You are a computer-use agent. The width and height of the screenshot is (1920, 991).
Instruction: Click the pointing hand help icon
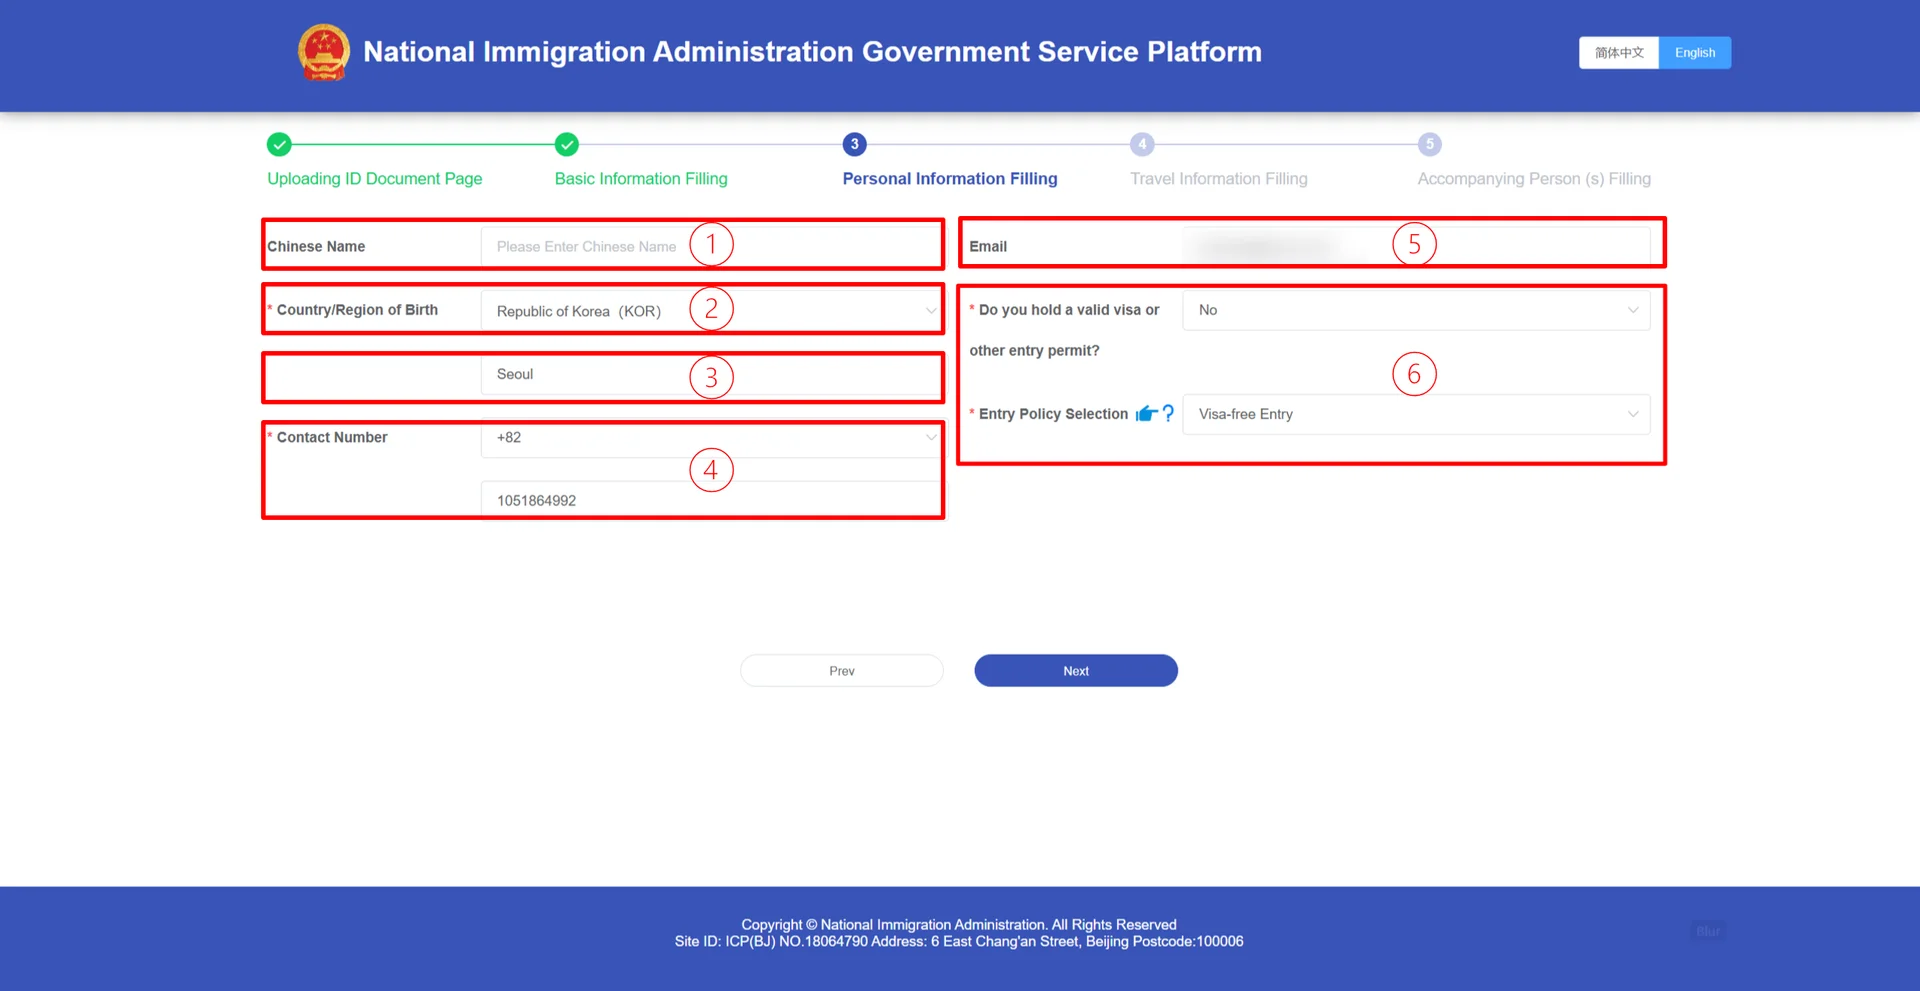(x=1146, y=414)
